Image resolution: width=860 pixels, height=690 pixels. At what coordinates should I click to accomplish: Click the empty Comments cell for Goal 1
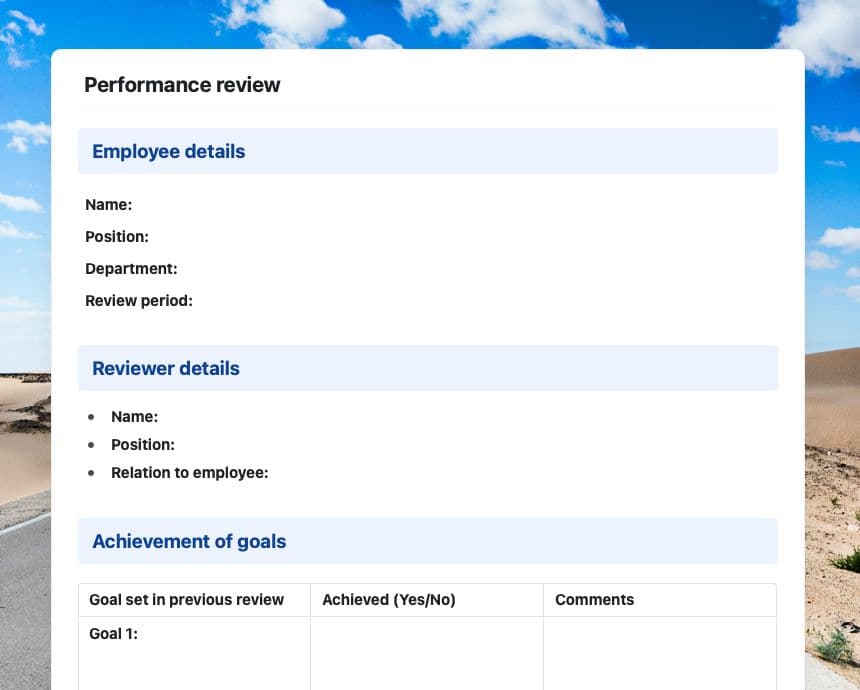(x=660, y=650)
